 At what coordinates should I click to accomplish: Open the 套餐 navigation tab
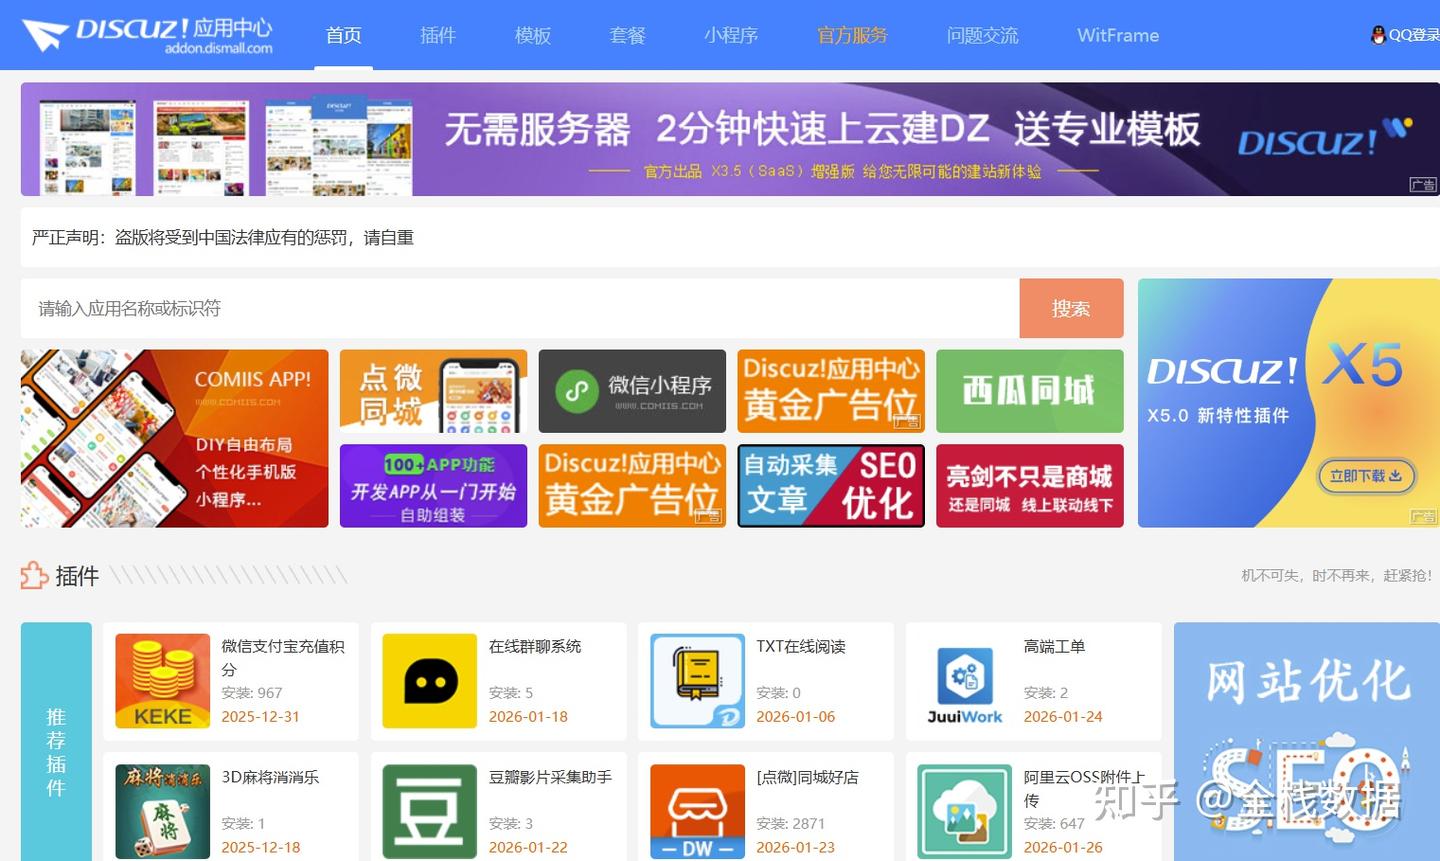pos(628,35)
